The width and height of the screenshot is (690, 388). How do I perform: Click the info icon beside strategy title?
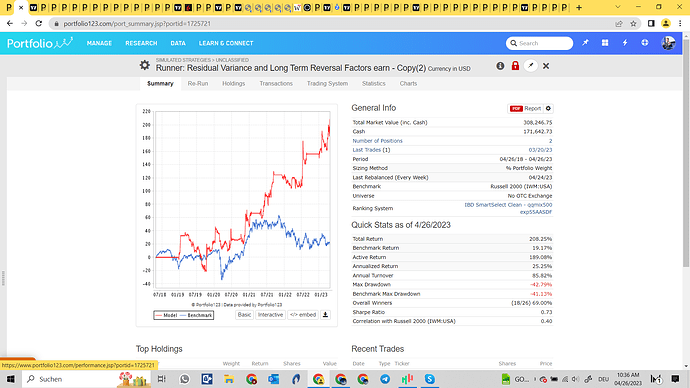[500, 66]
